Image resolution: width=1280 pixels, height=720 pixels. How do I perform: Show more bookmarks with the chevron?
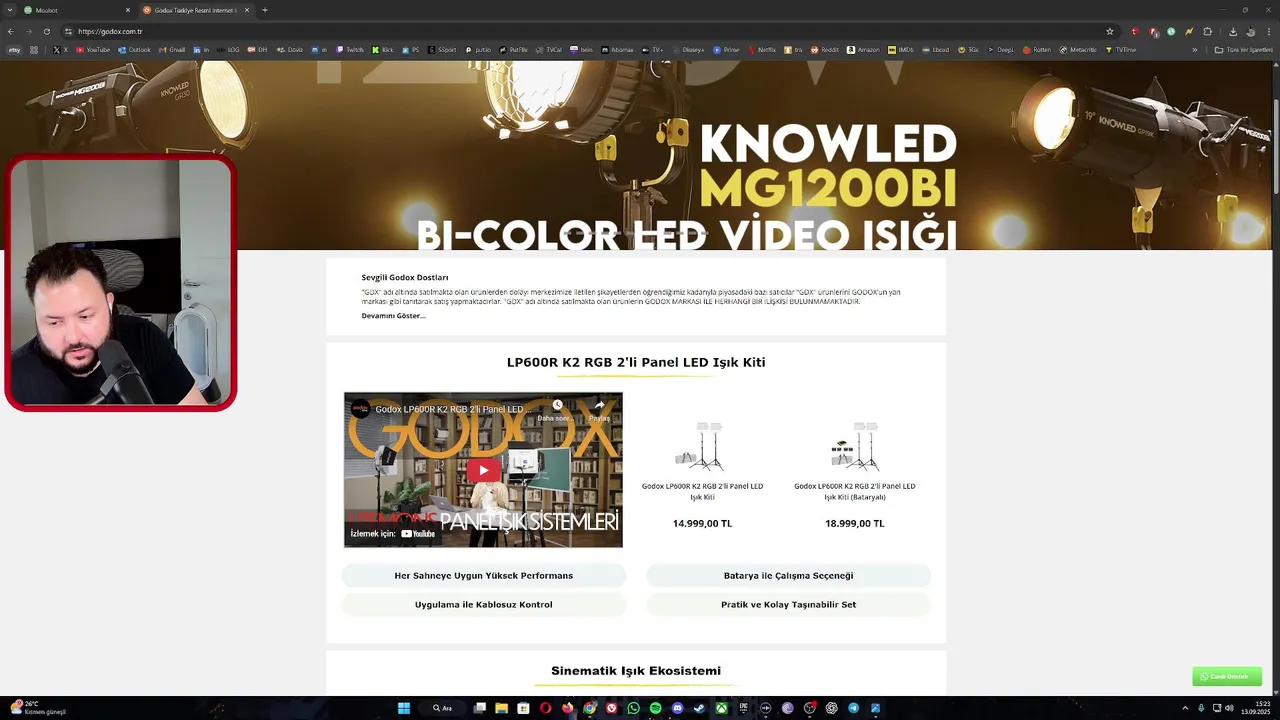[x=1194, y=49]
